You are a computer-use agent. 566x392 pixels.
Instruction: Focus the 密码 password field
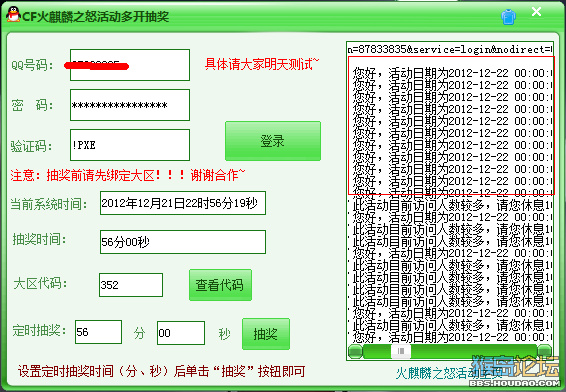point(130,105)
